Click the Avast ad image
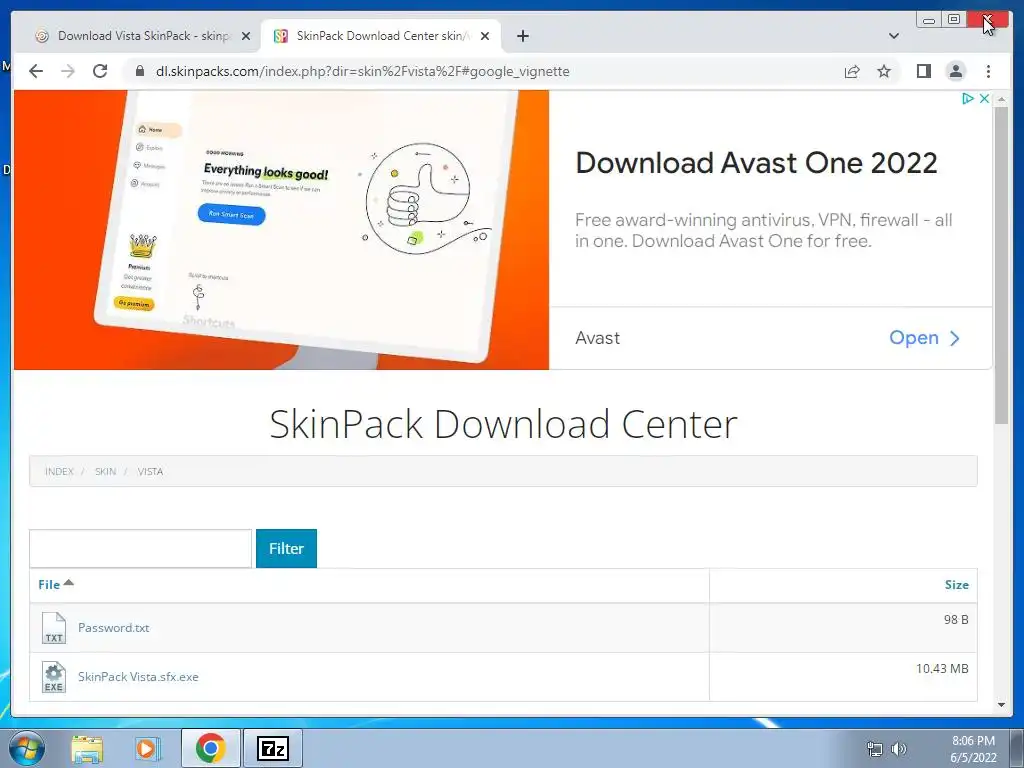 [x=281, y=230]
